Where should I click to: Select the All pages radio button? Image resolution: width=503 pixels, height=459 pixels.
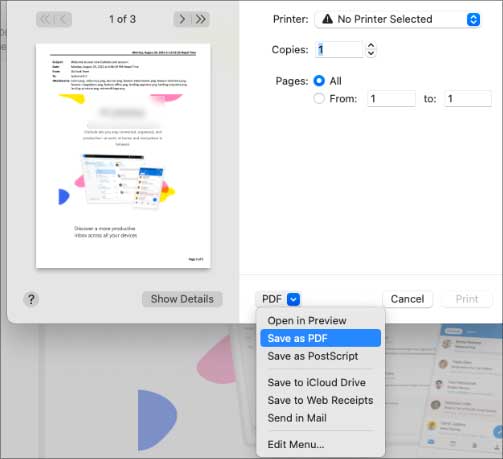pos(319,81)
